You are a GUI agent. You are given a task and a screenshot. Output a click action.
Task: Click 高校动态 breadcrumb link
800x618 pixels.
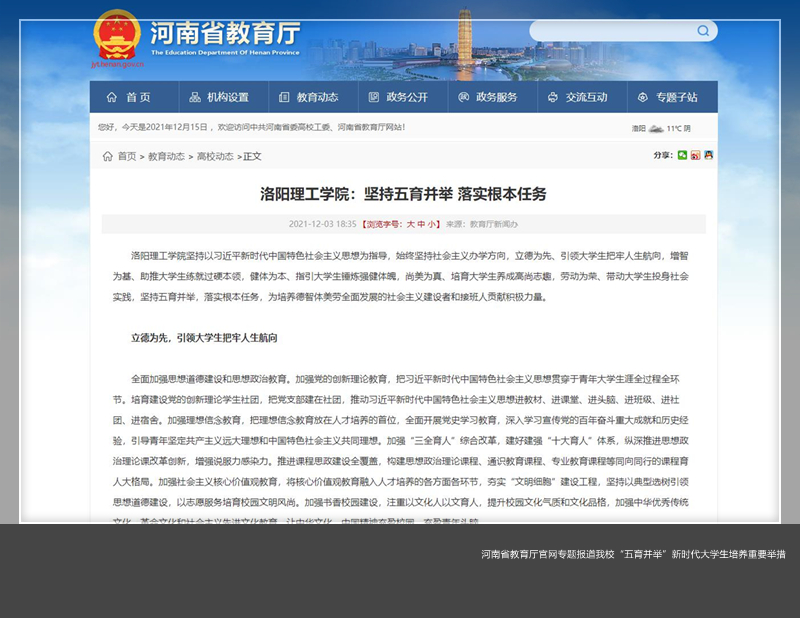pyautogui.click(x=215, y=156)
